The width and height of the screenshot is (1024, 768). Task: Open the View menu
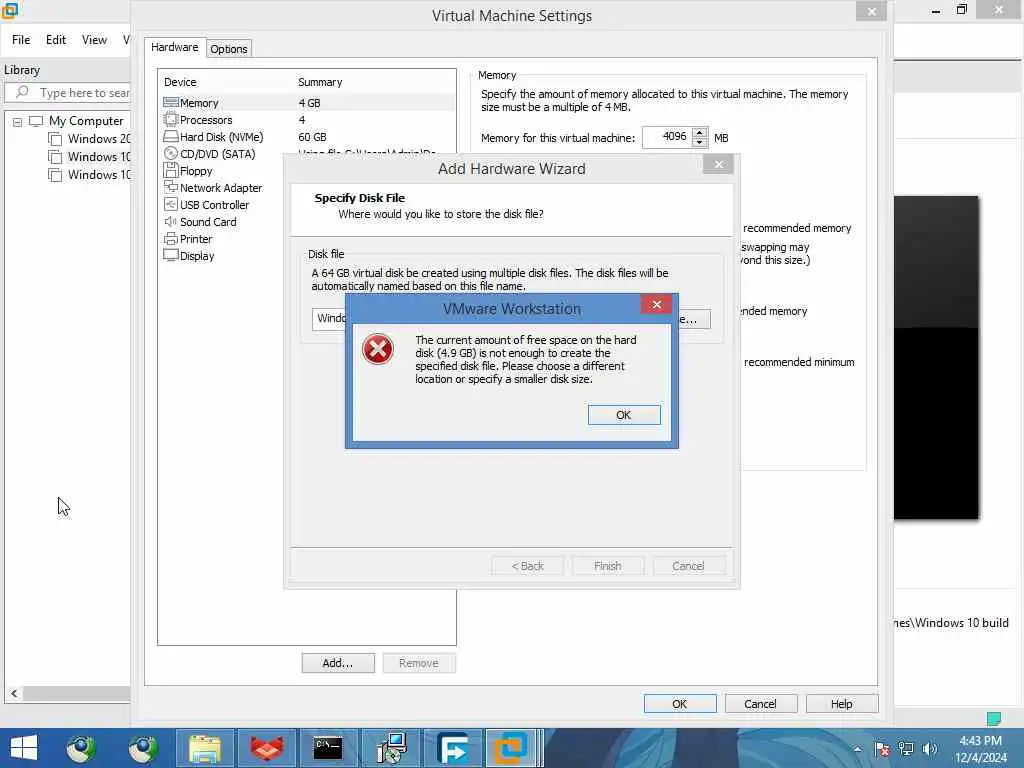(x=94, y=40)
